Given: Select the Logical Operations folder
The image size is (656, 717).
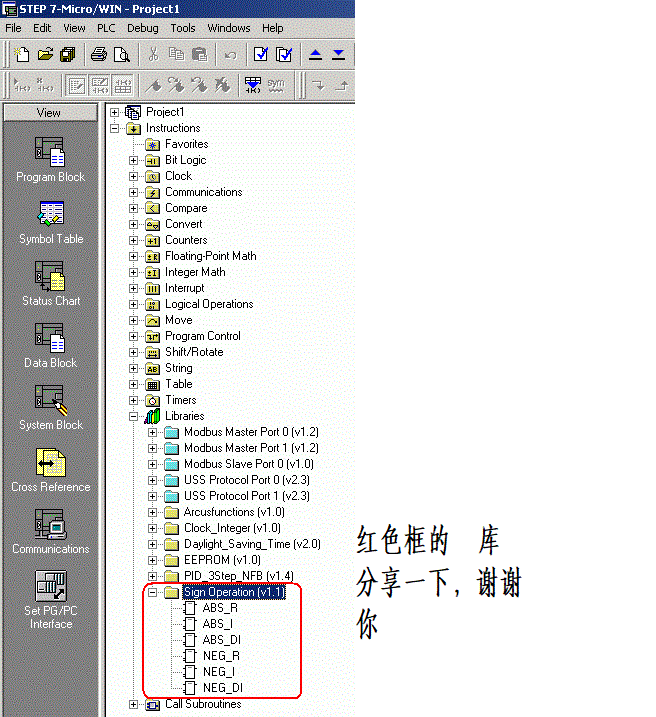Looking at the screenshot, I should (209, 305).
